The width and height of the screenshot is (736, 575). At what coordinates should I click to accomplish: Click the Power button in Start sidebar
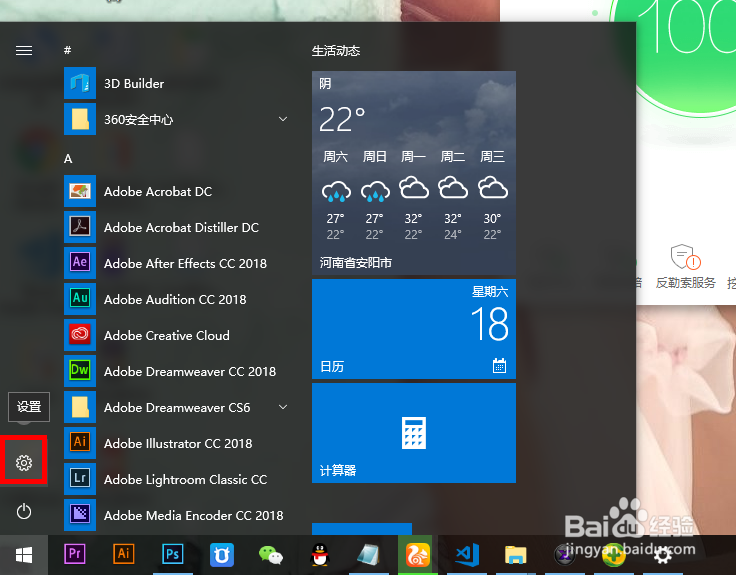coord(24,511)
